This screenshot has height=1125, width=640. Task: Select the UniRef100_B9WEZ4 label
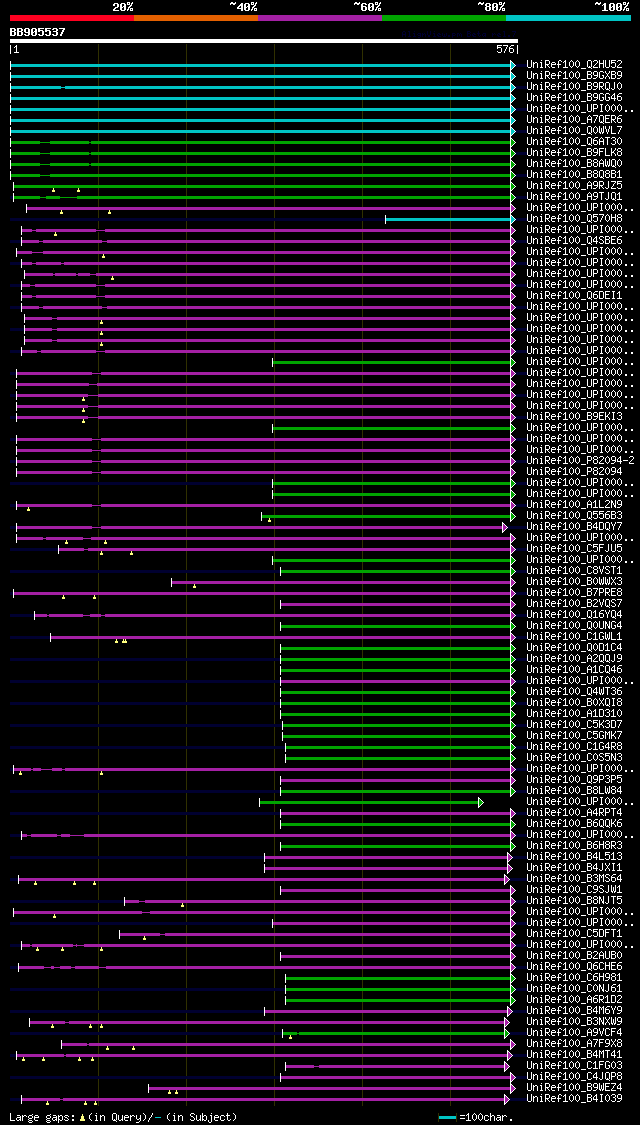574,1088
